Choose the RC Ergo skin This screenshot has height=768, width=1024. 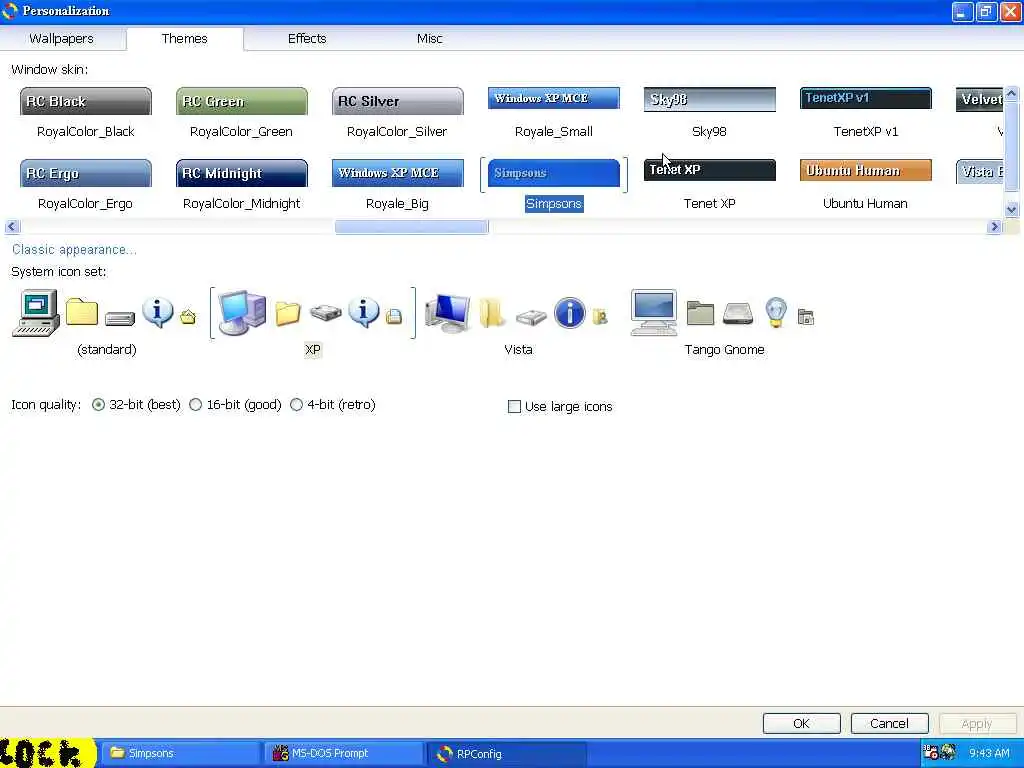86,173
